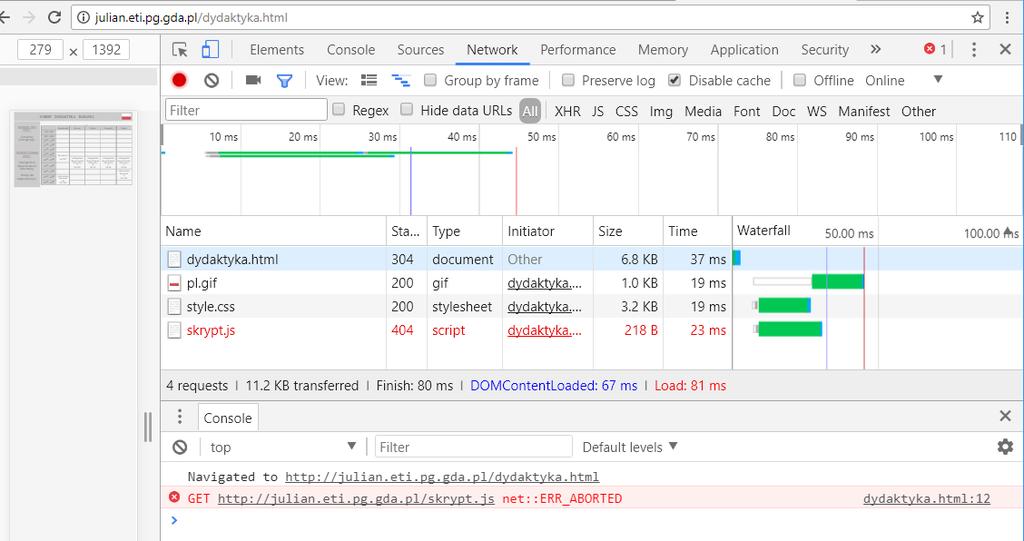
Task: Filter requests by CSS type
Action: pyautogui.click(x=626, y=111)
